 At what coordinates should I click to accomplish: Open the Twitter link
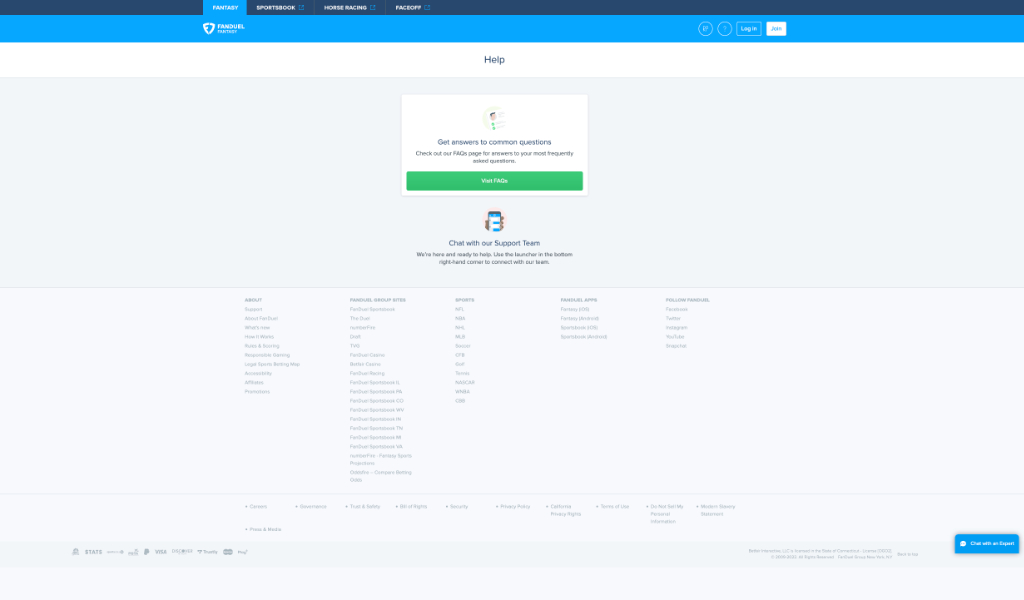pos(673,319)
